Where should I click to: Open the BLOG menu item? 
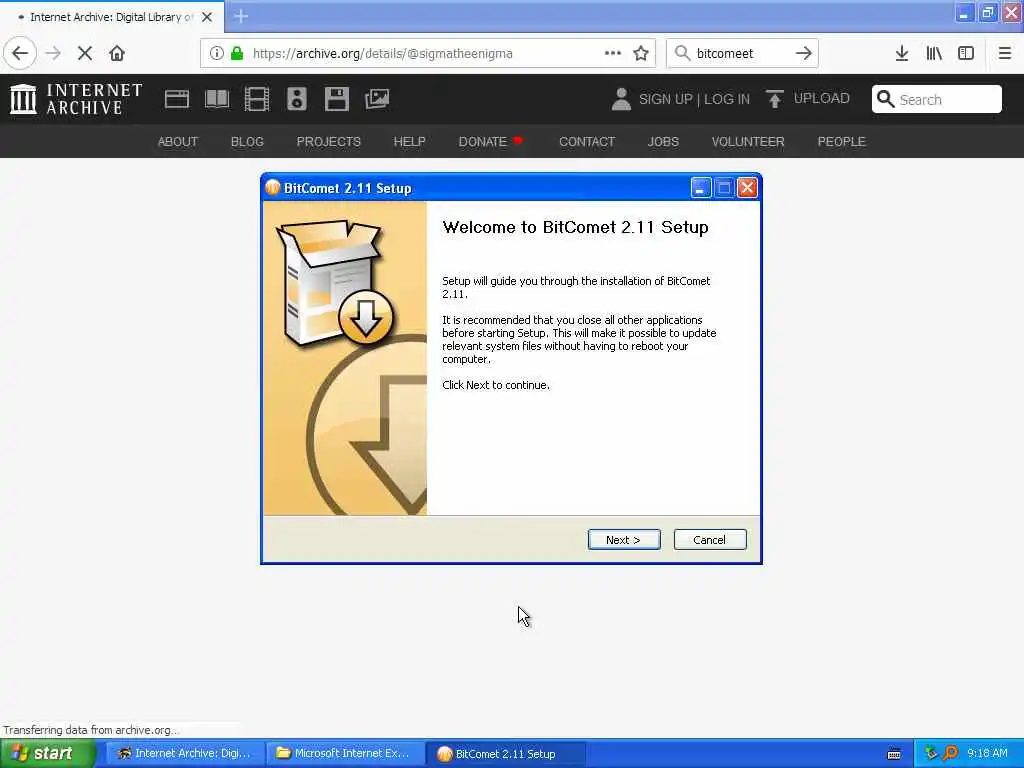(x=247, y=142)
